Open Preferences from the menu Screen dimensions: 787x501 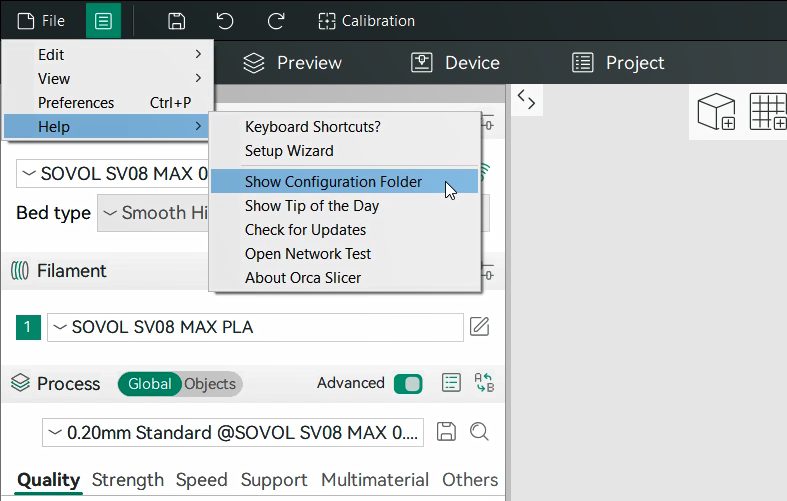[x=108, y=102]
